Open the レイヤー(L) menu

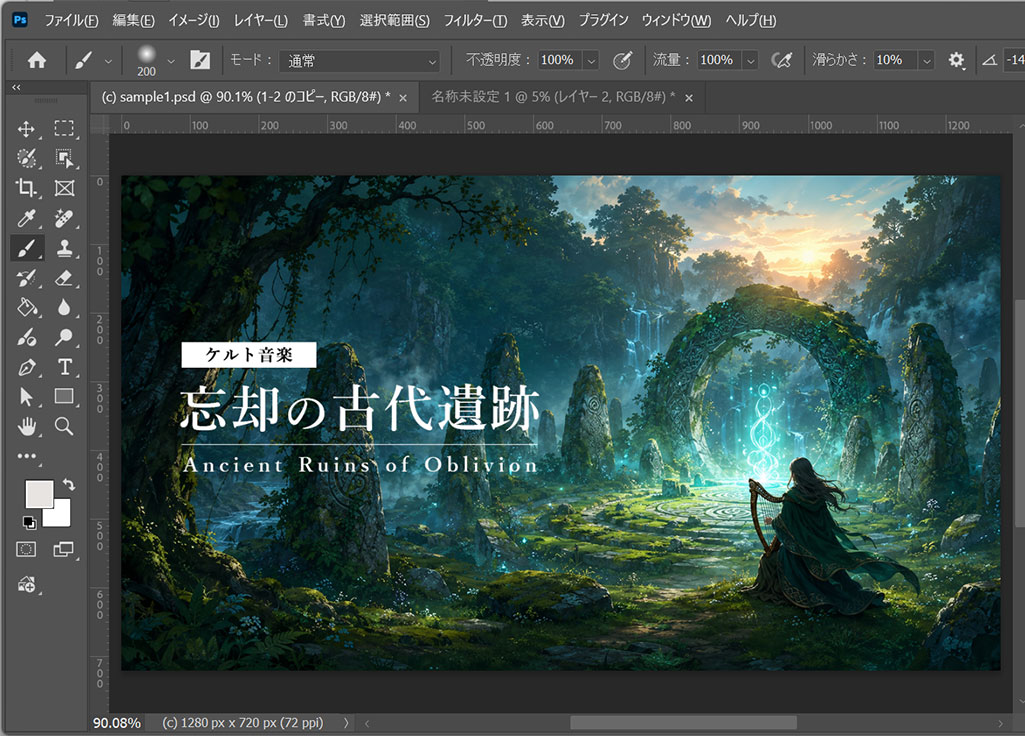(x=261, y=20)
